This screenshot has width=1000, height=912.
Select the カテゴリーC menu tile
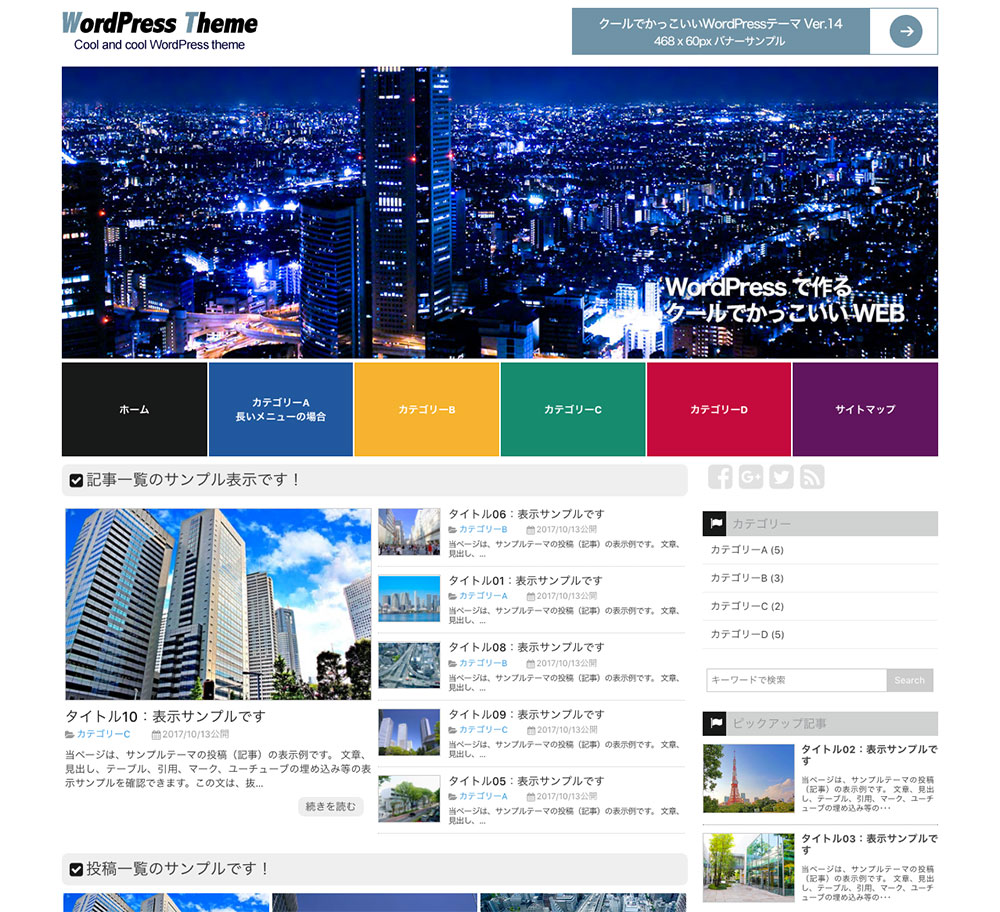[x=573, y=409]
